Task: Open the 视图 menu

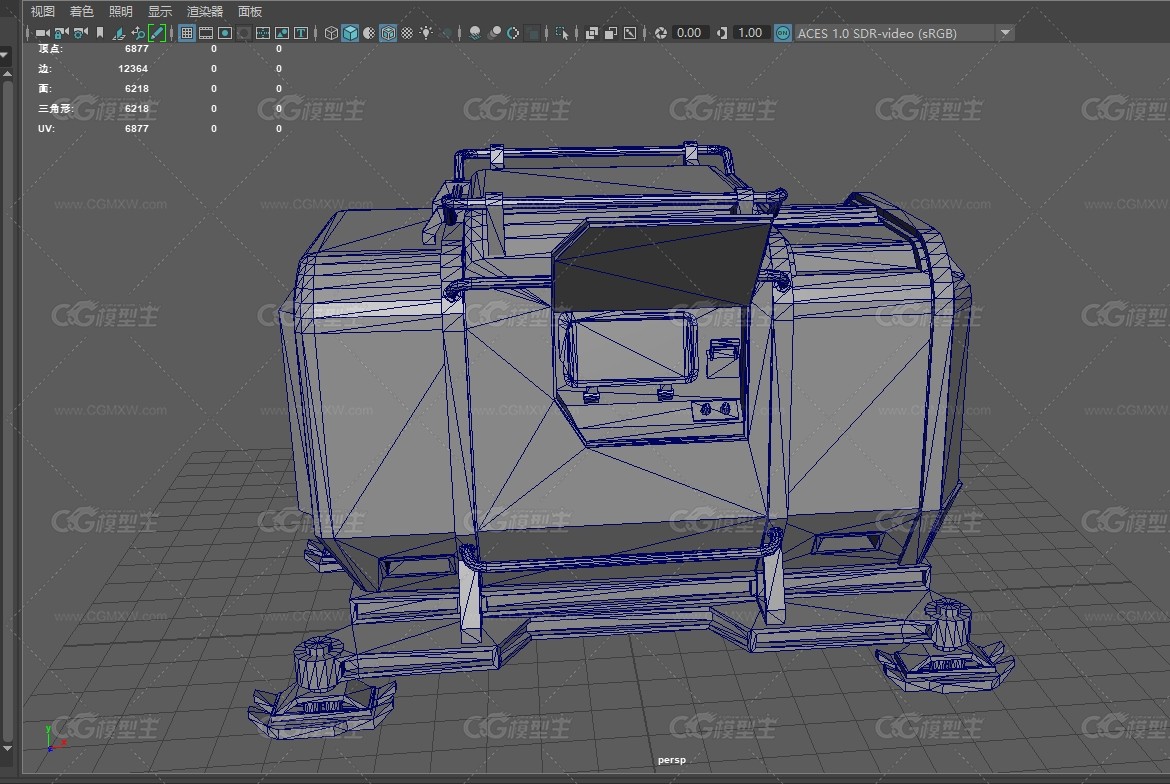Action: coord(43,11)
